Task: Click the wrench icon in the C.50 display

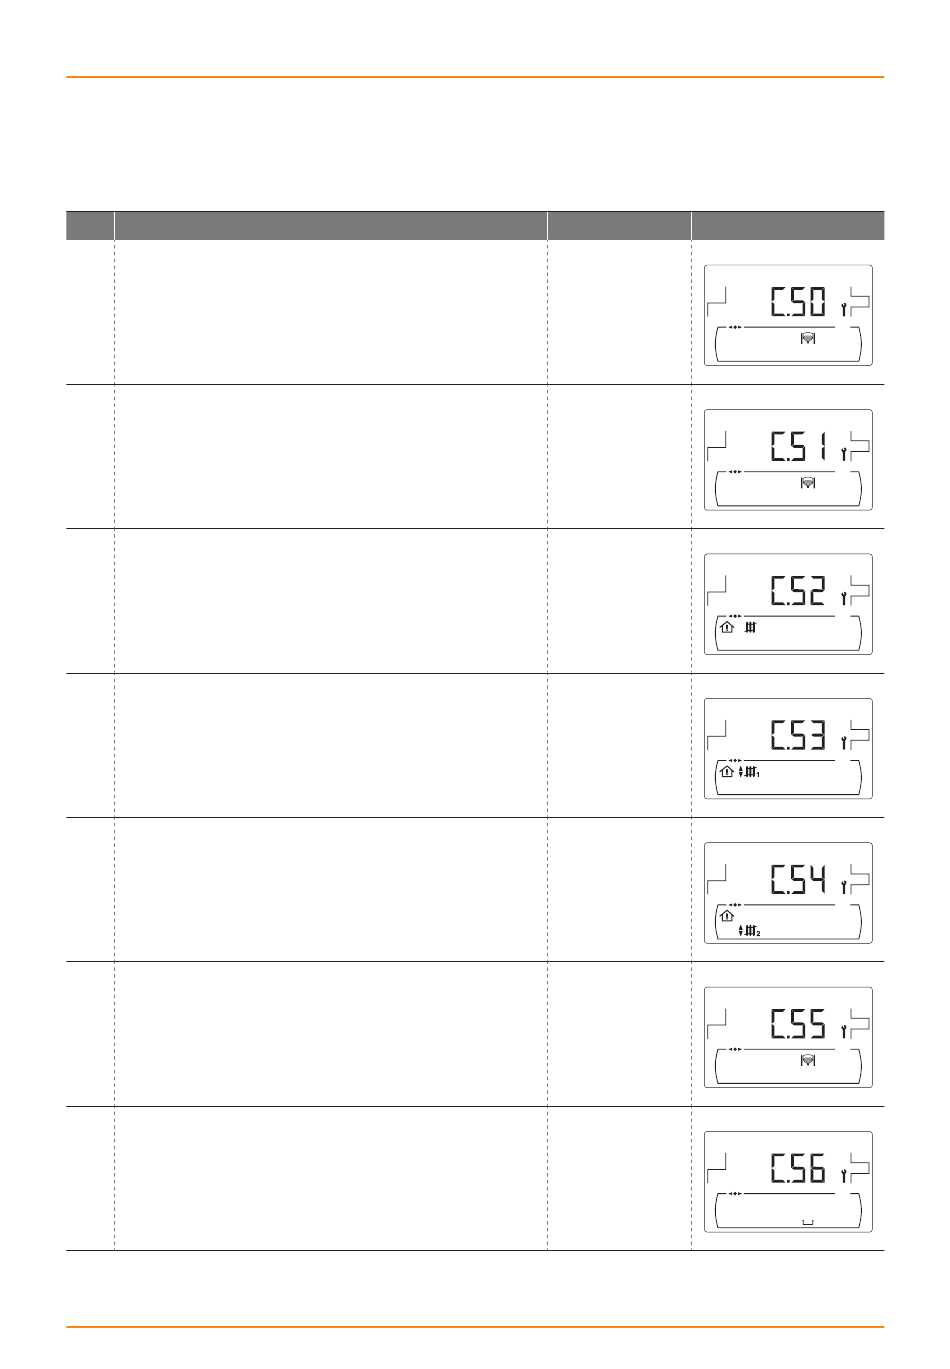Action: click(844, 310)
